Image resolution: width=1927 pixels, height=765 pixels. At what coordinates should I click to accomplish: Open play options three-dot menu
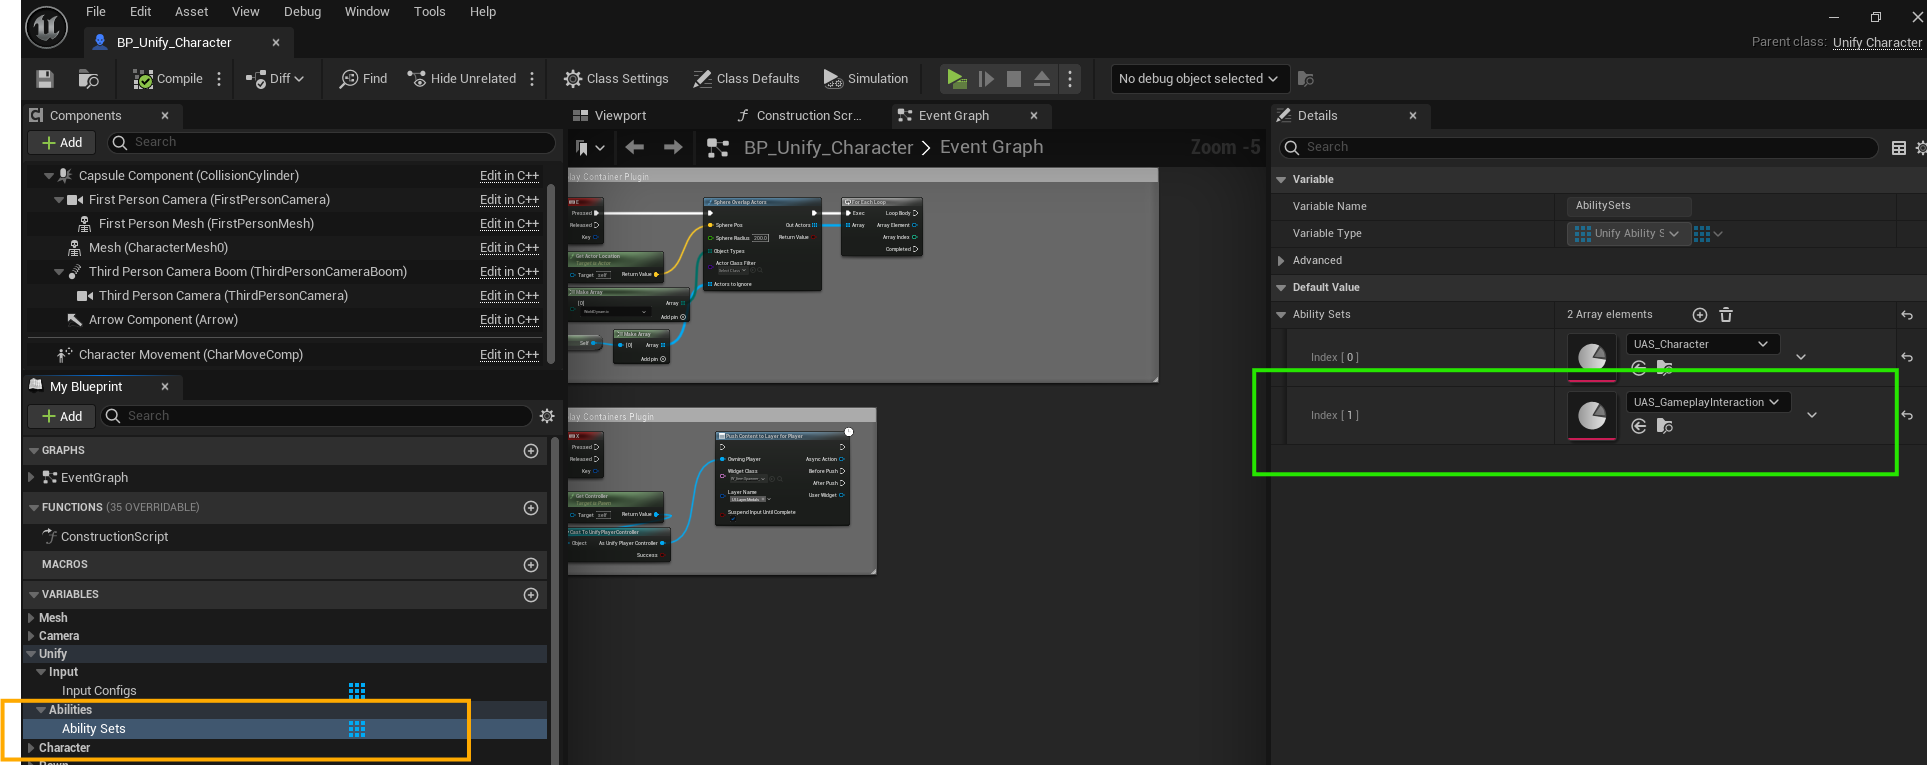coord(1070,79)
